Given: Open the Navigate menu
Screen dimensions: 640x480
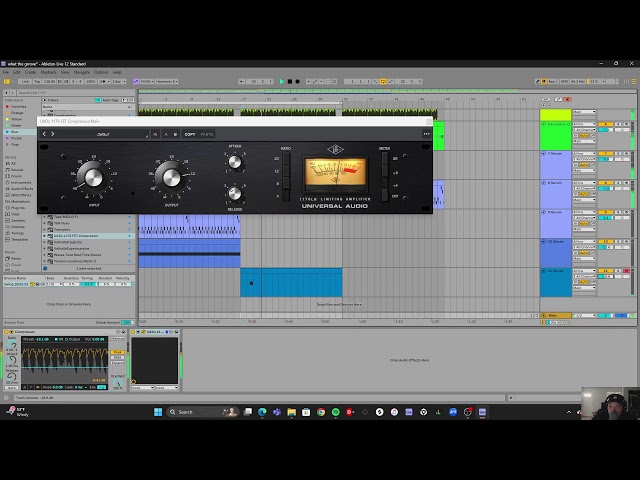Looking at the screenshot, I should coord(82,72).
